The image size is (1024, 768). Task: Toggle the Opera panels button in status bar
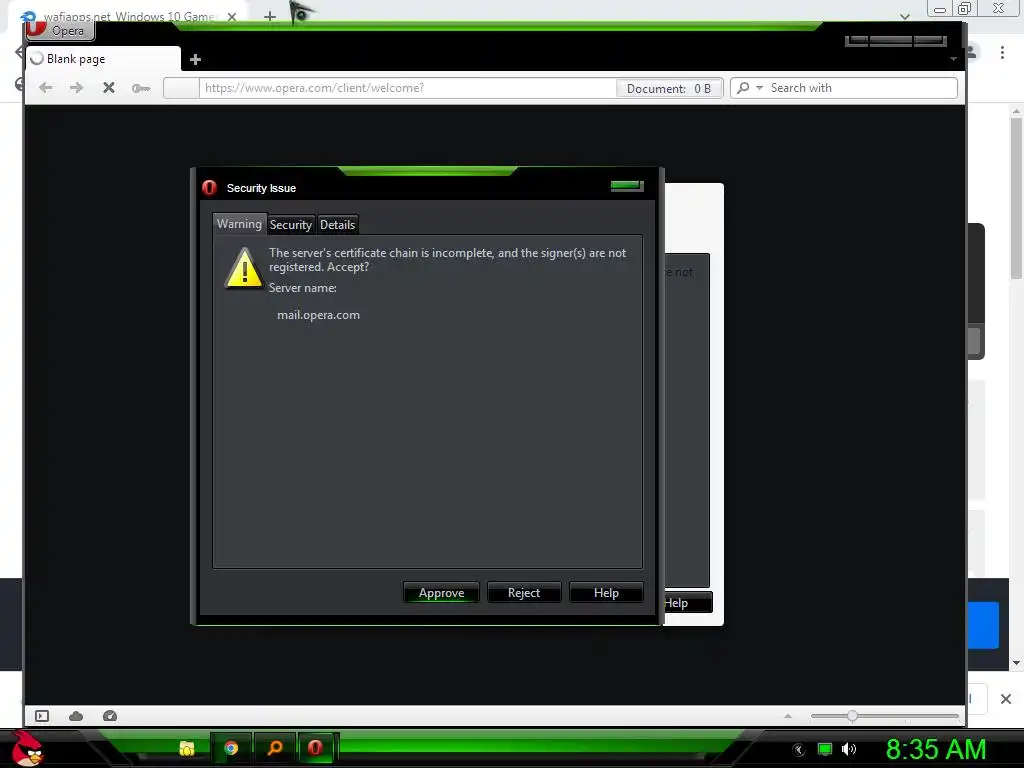42,716
